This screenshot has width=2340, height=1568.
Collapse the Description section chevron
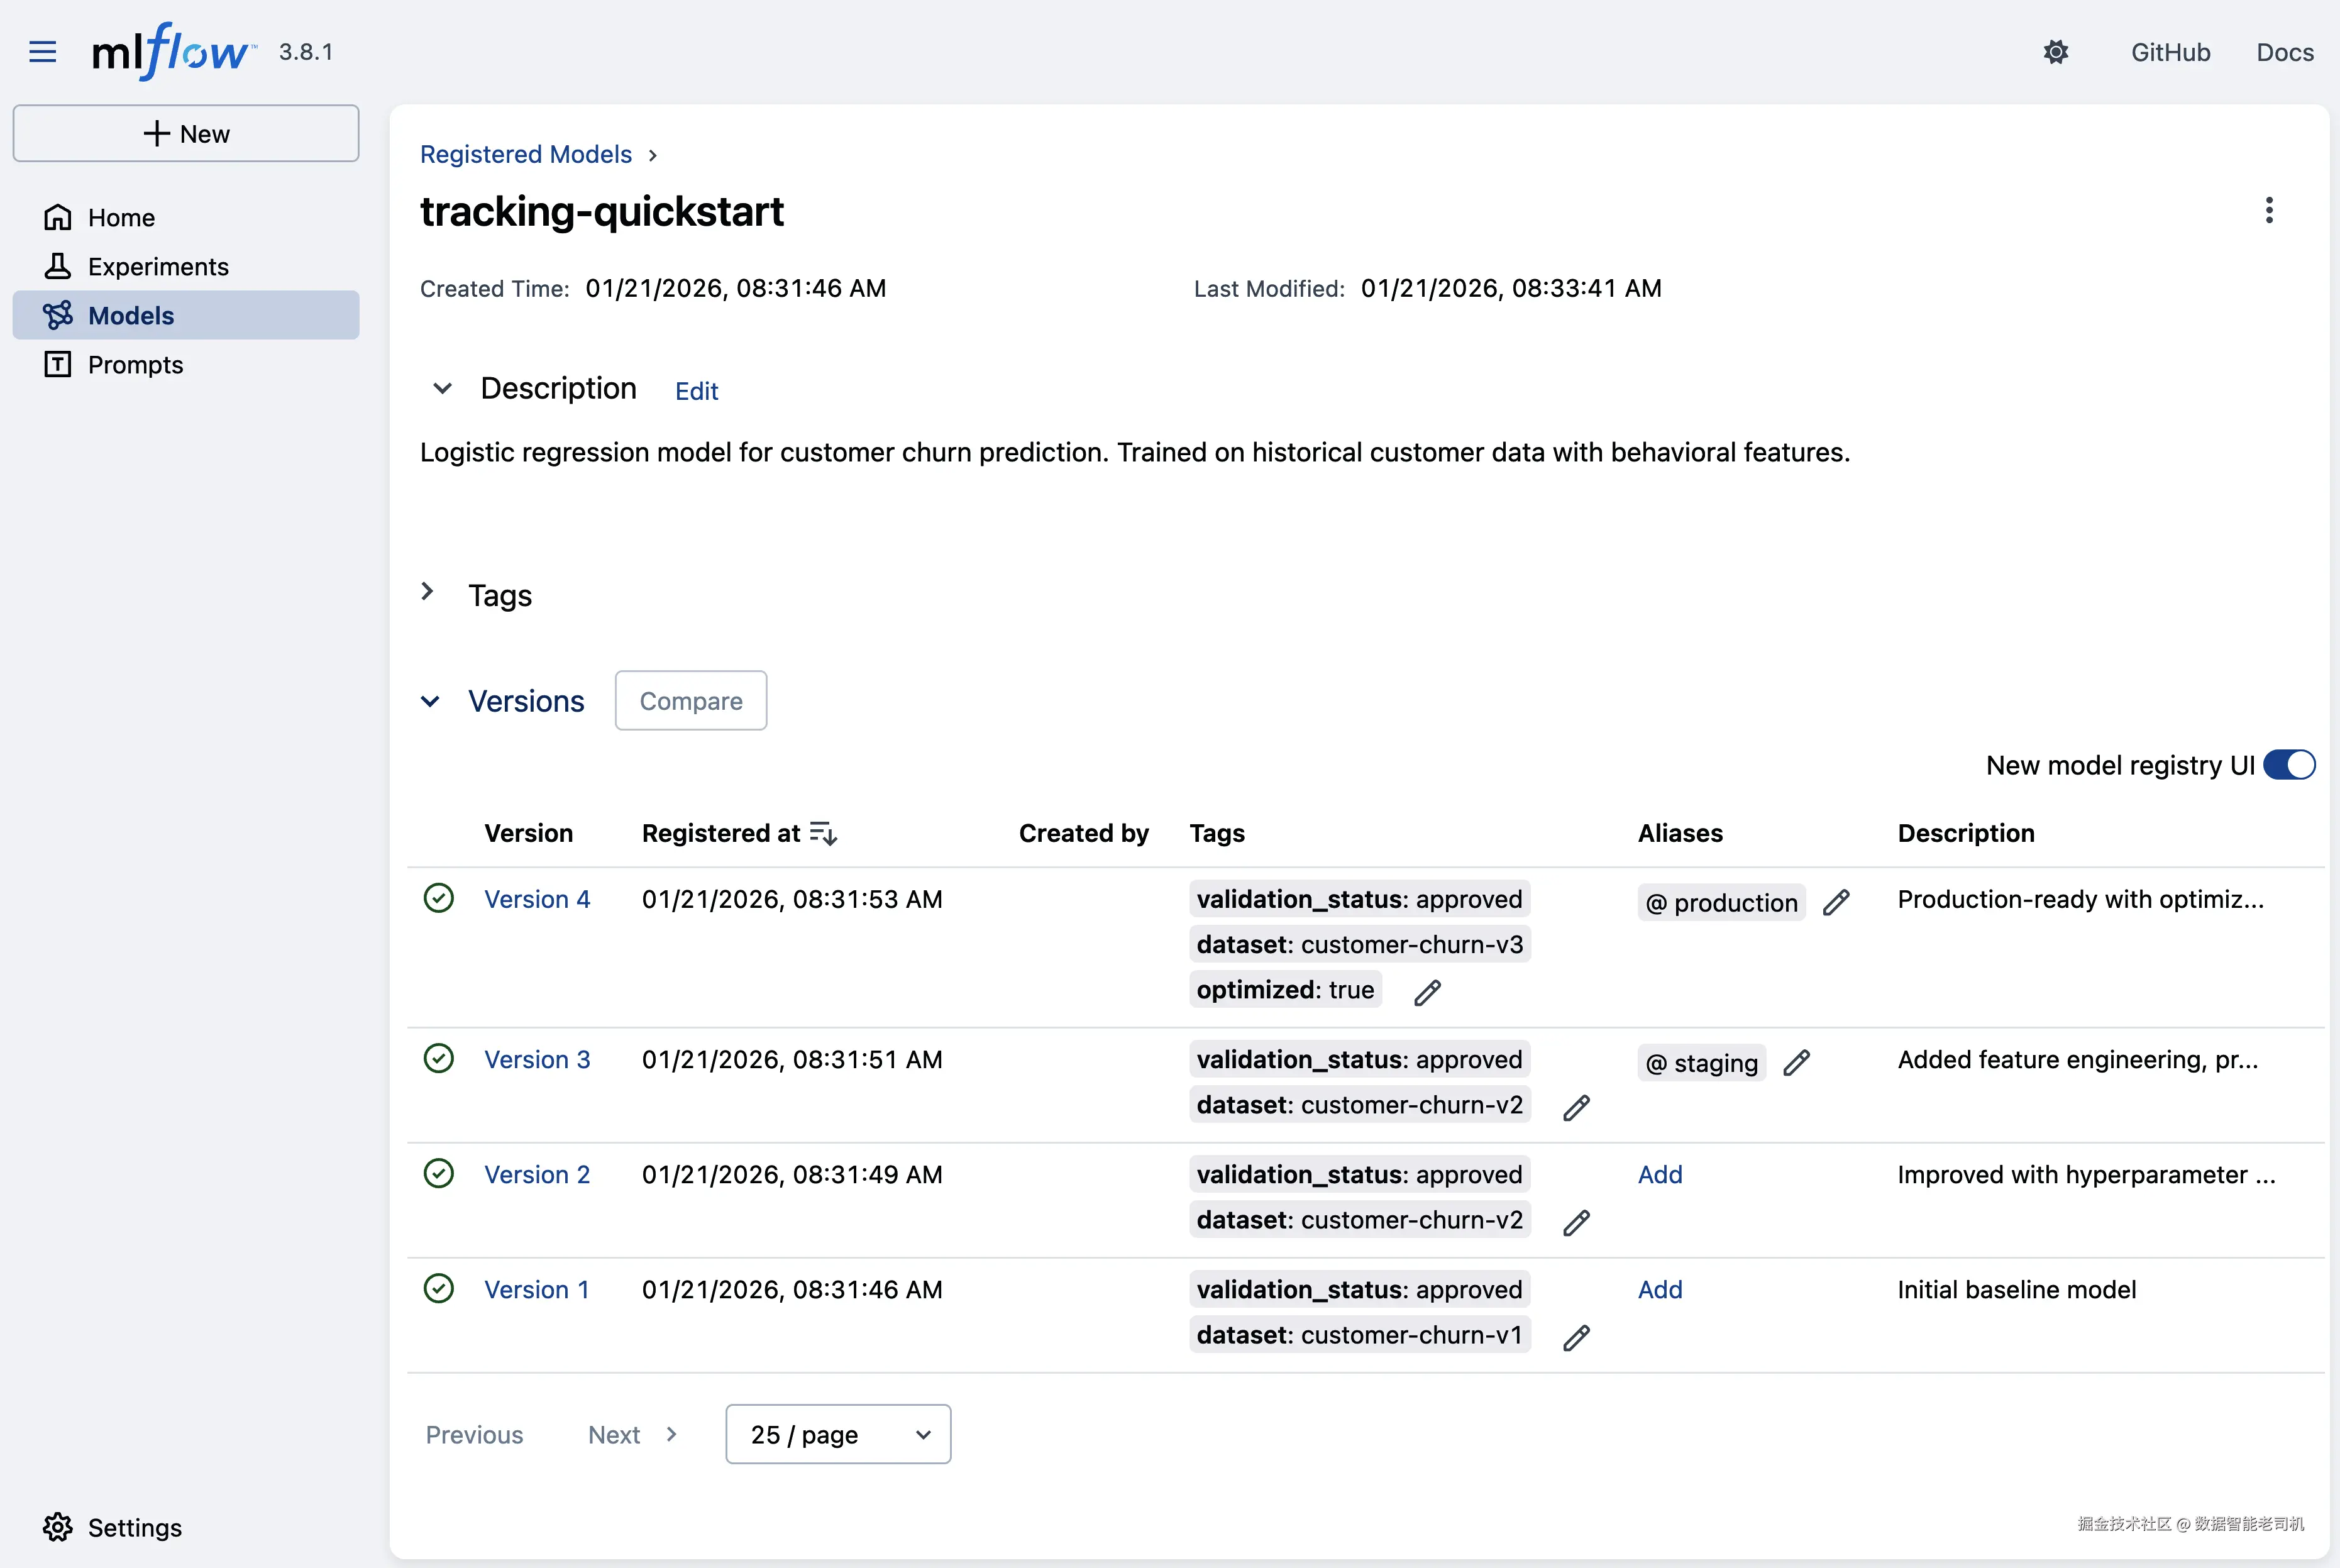(x=442, y=388)
